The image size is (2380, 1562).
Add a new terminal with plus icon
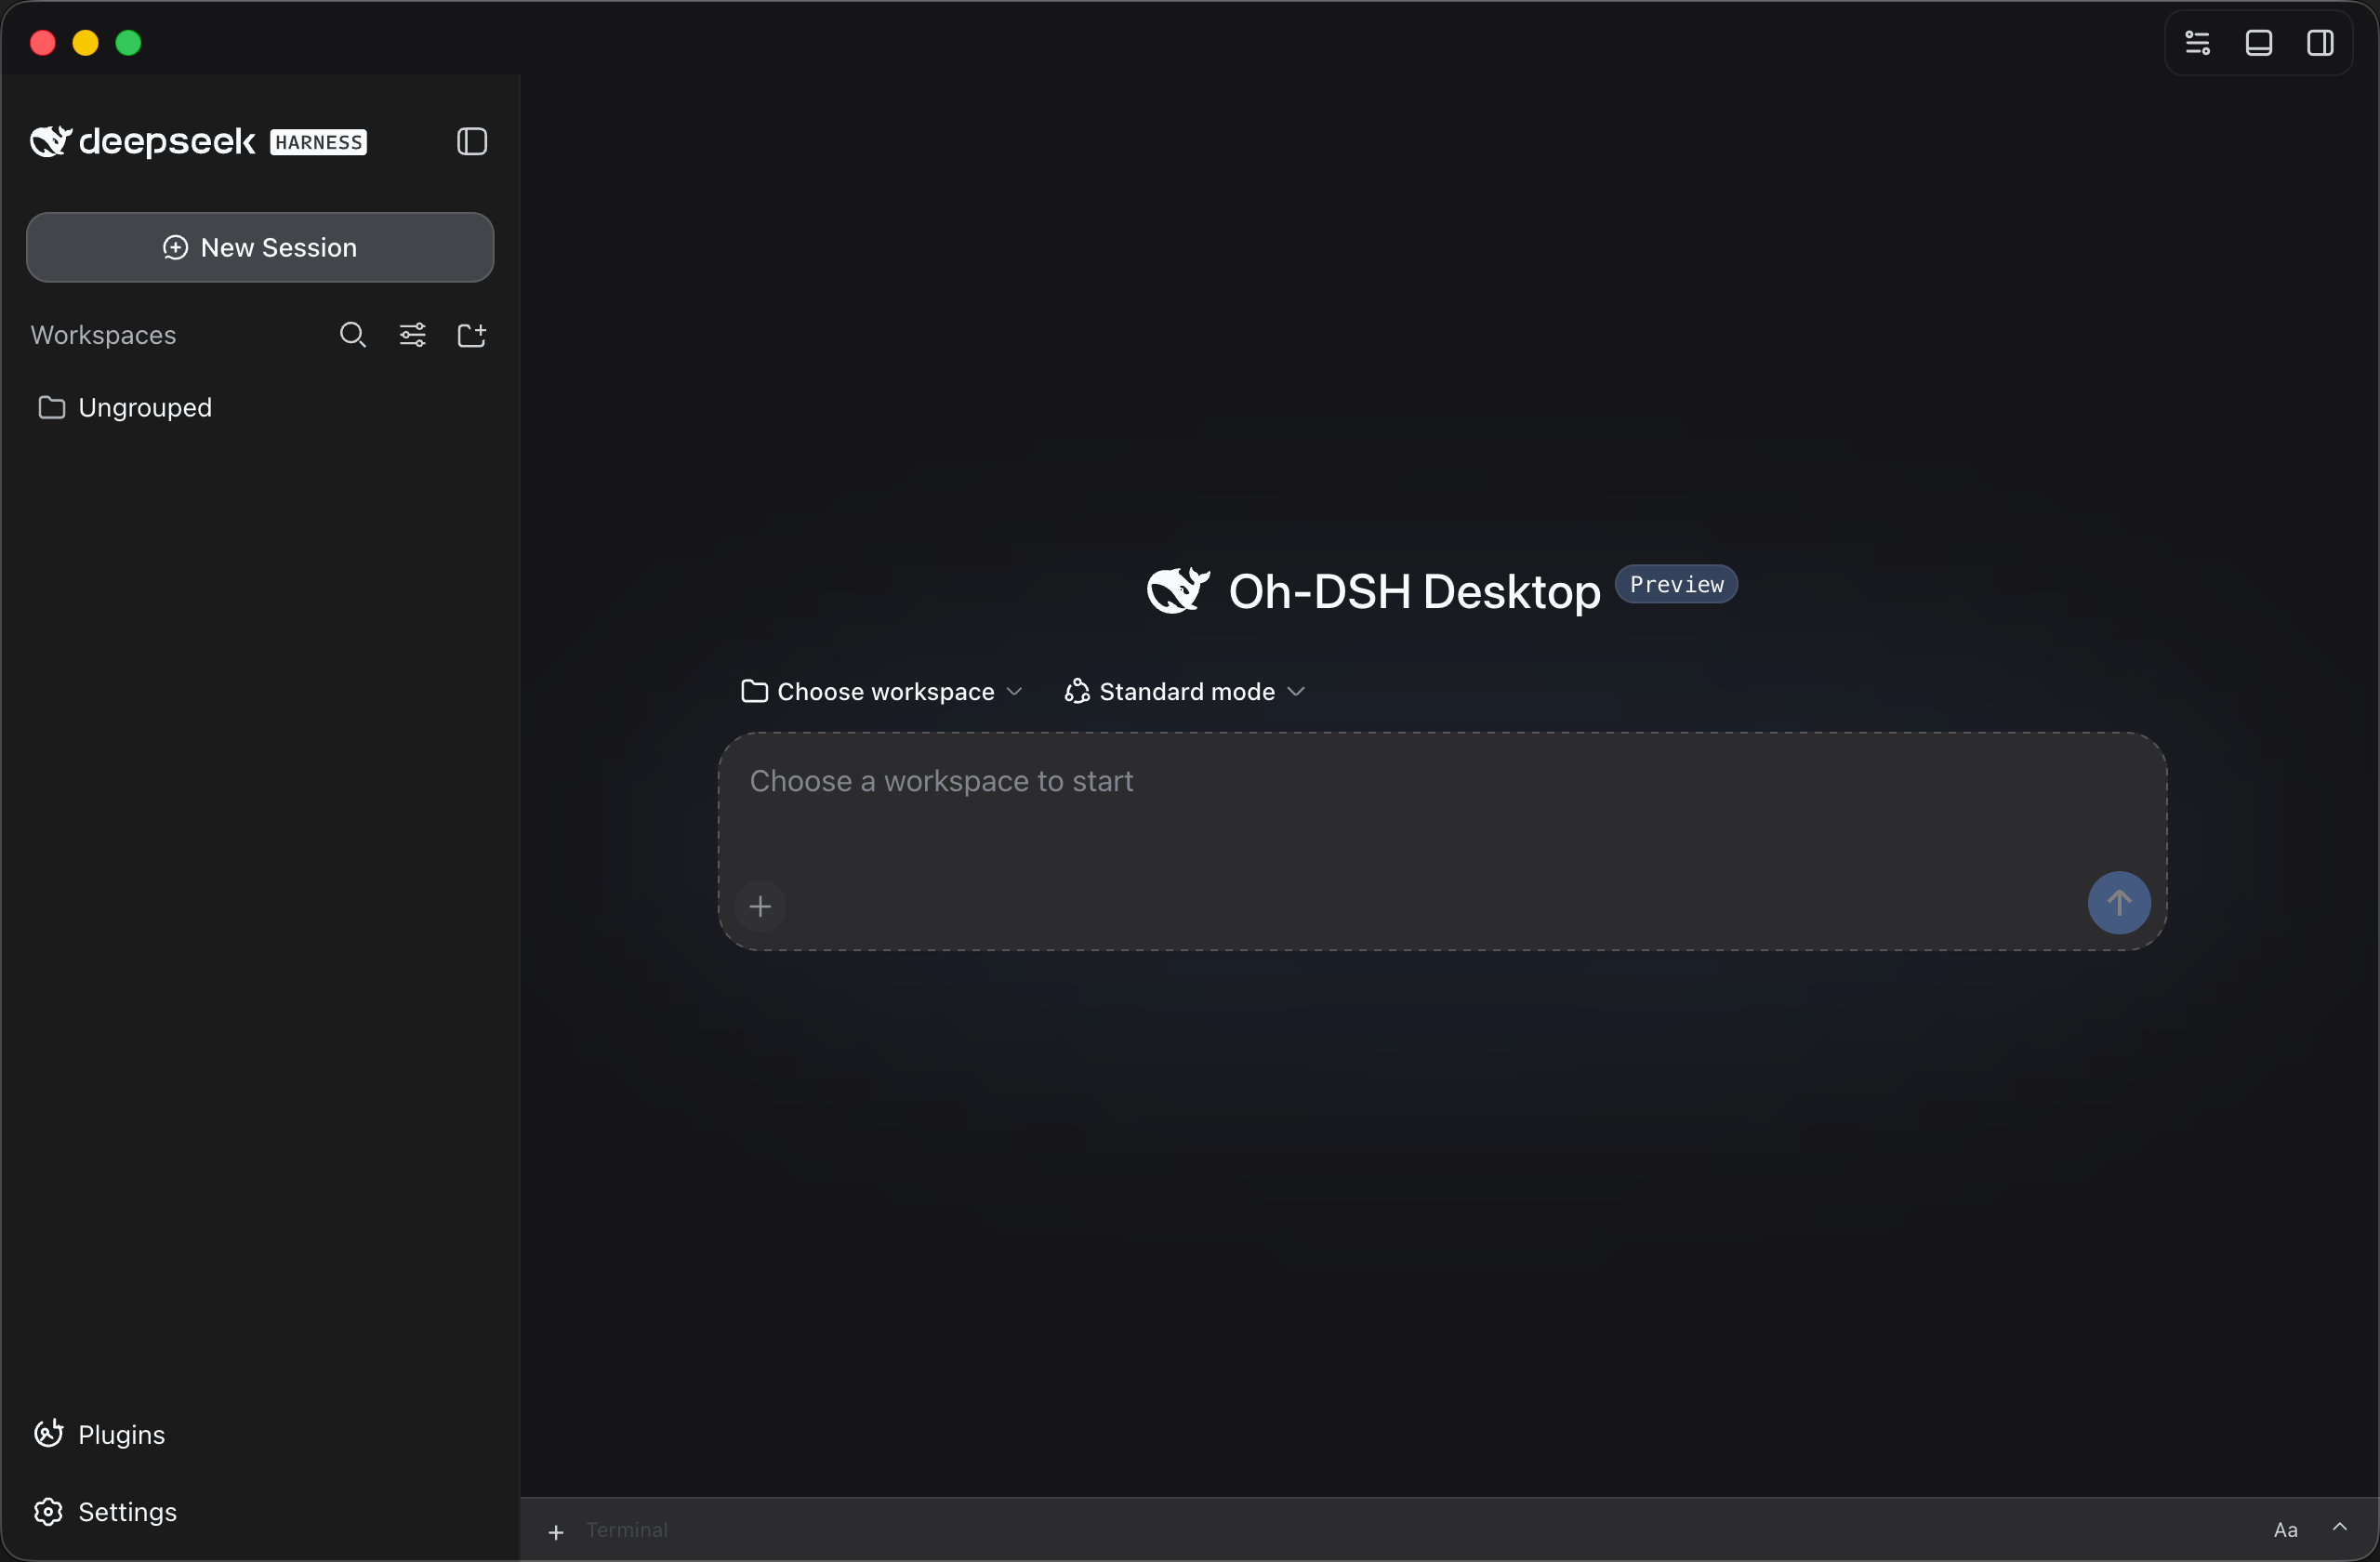[x=556, y=1531]
